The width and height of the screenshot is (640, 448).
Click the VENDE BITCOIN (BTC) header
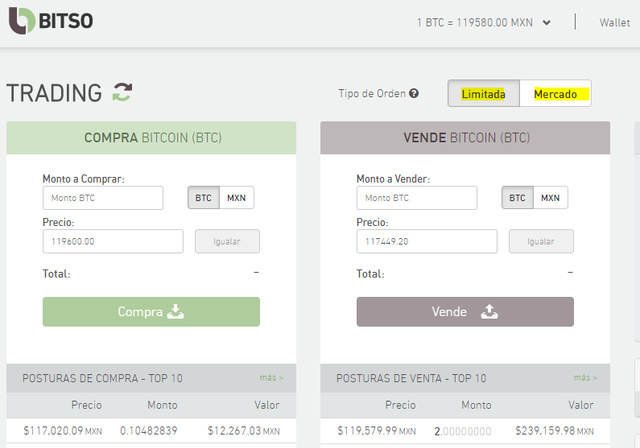coord(465,138)
